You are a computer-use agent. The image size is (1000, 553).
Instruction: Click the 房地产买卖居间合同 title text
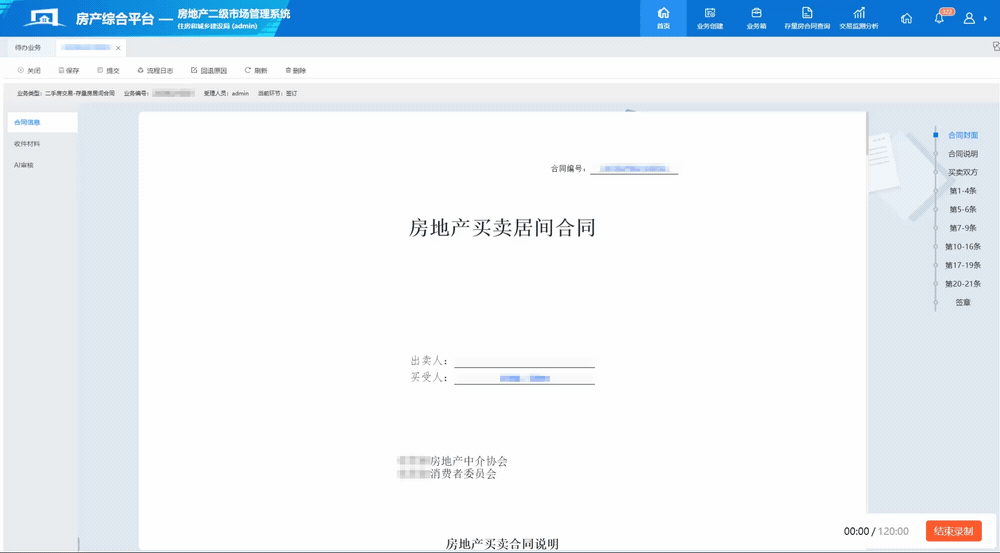tap(502, 228)
